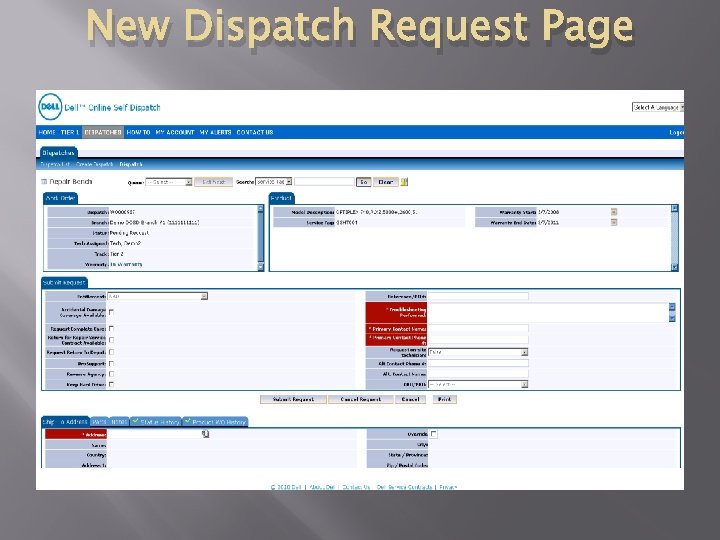Click the Primary Contact Phone input field
Image resolution: width=720 pixels, height=540 pixels.
coord(478,340)
